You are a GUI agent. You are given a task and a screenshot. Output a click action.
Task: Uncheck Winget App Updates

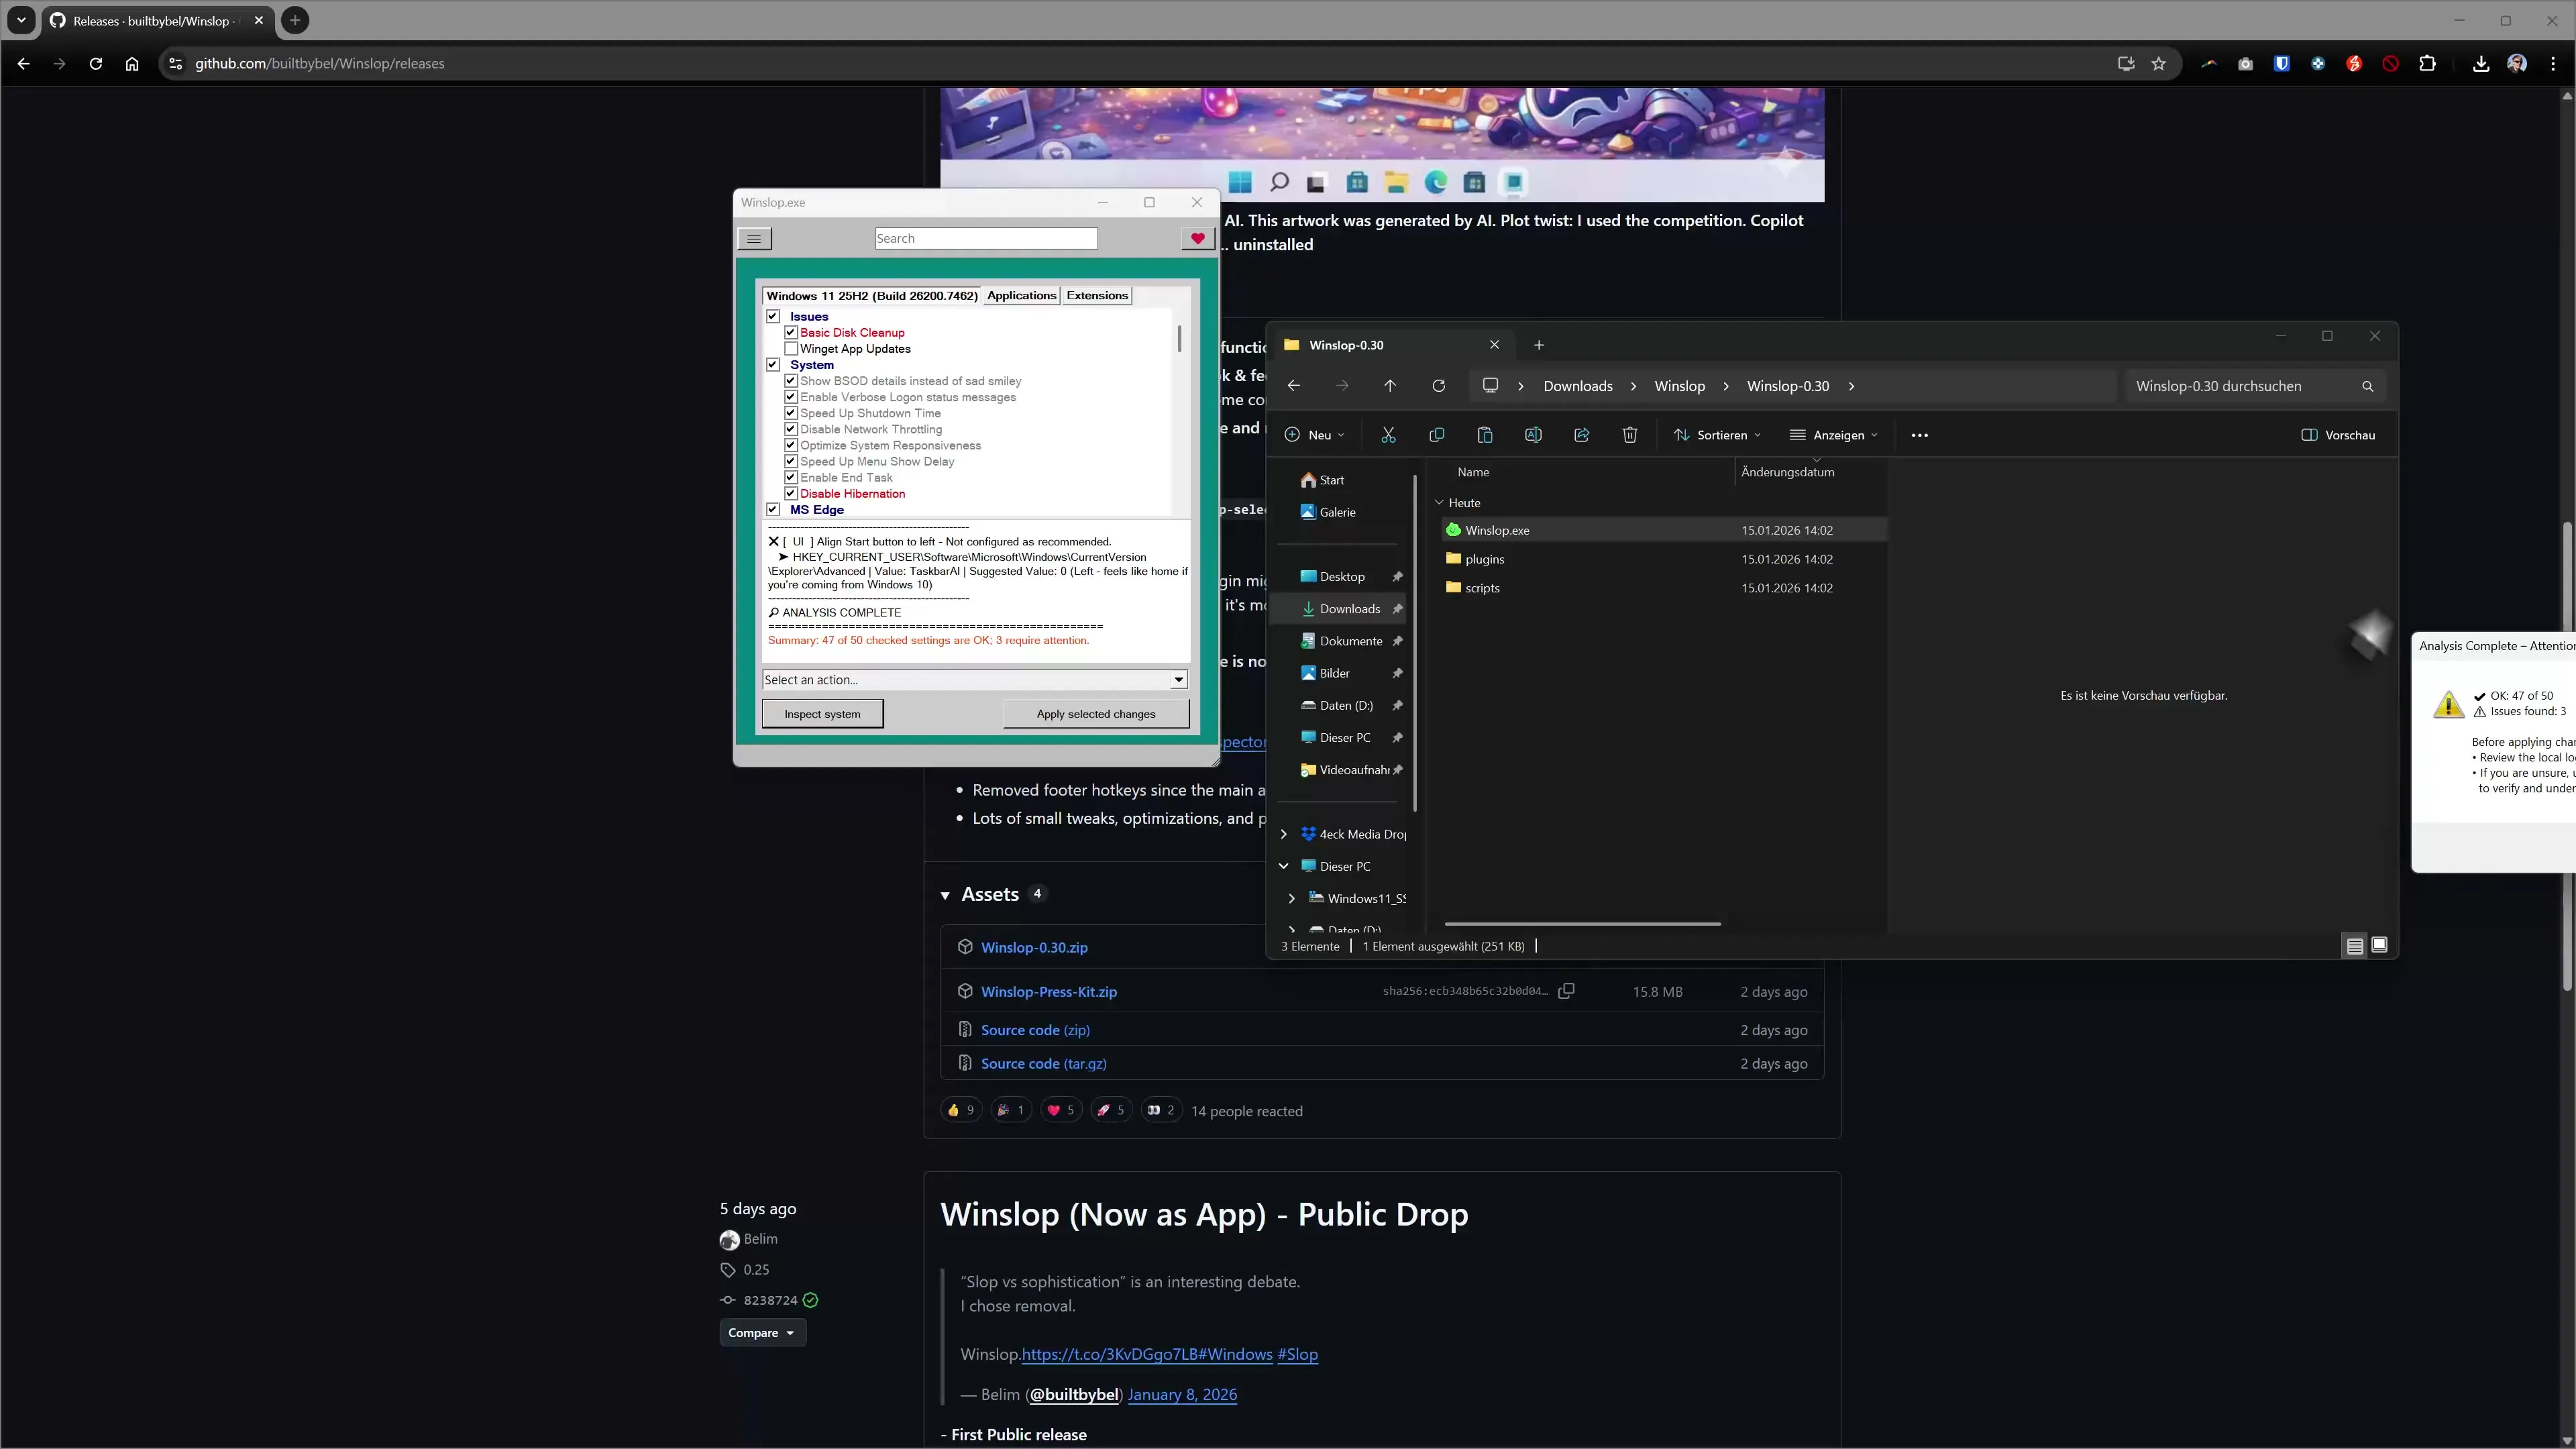pyautogui.click(x=791, y=348)
